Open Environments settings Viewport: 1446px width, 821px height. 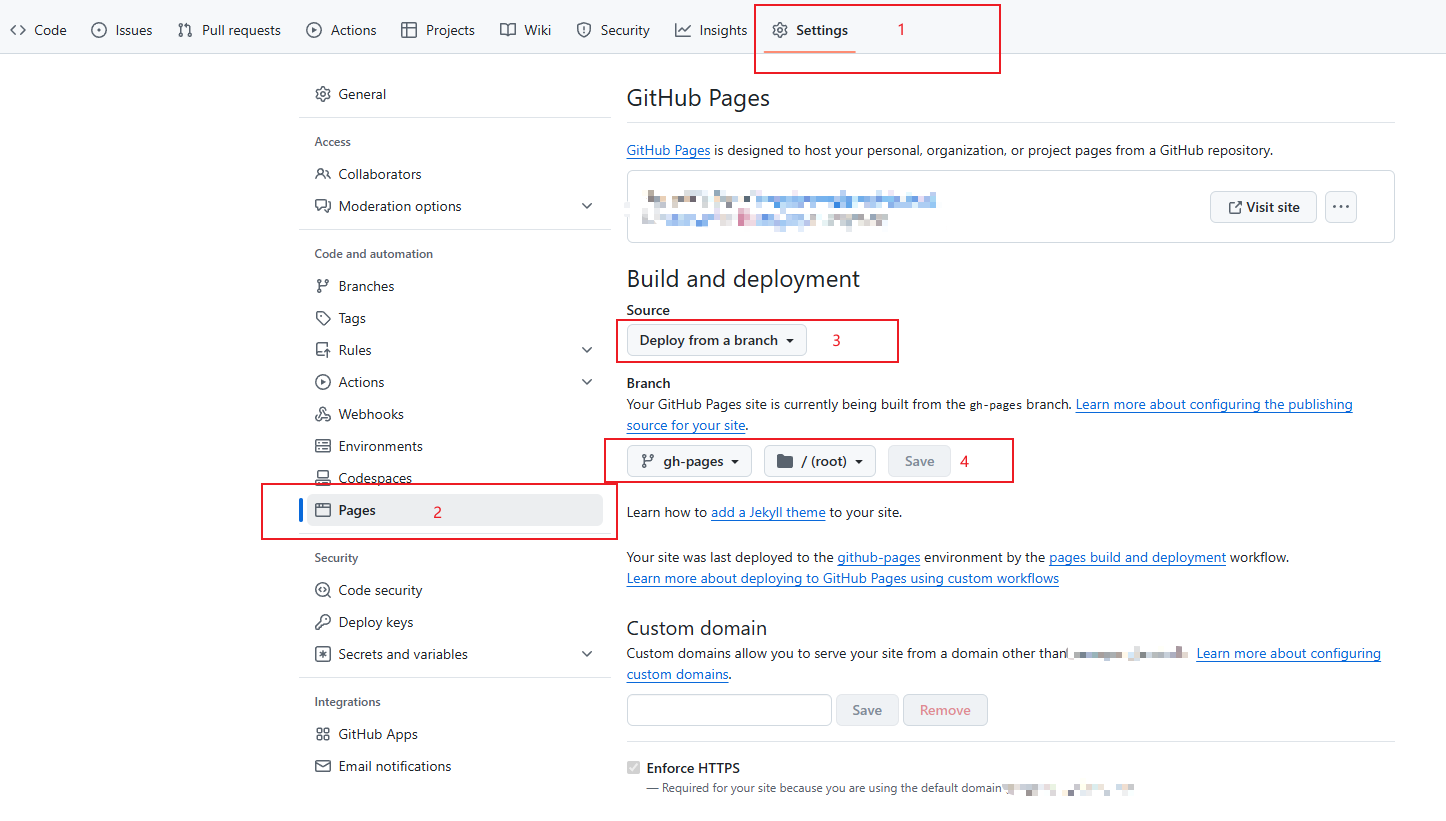coord(455,446)
